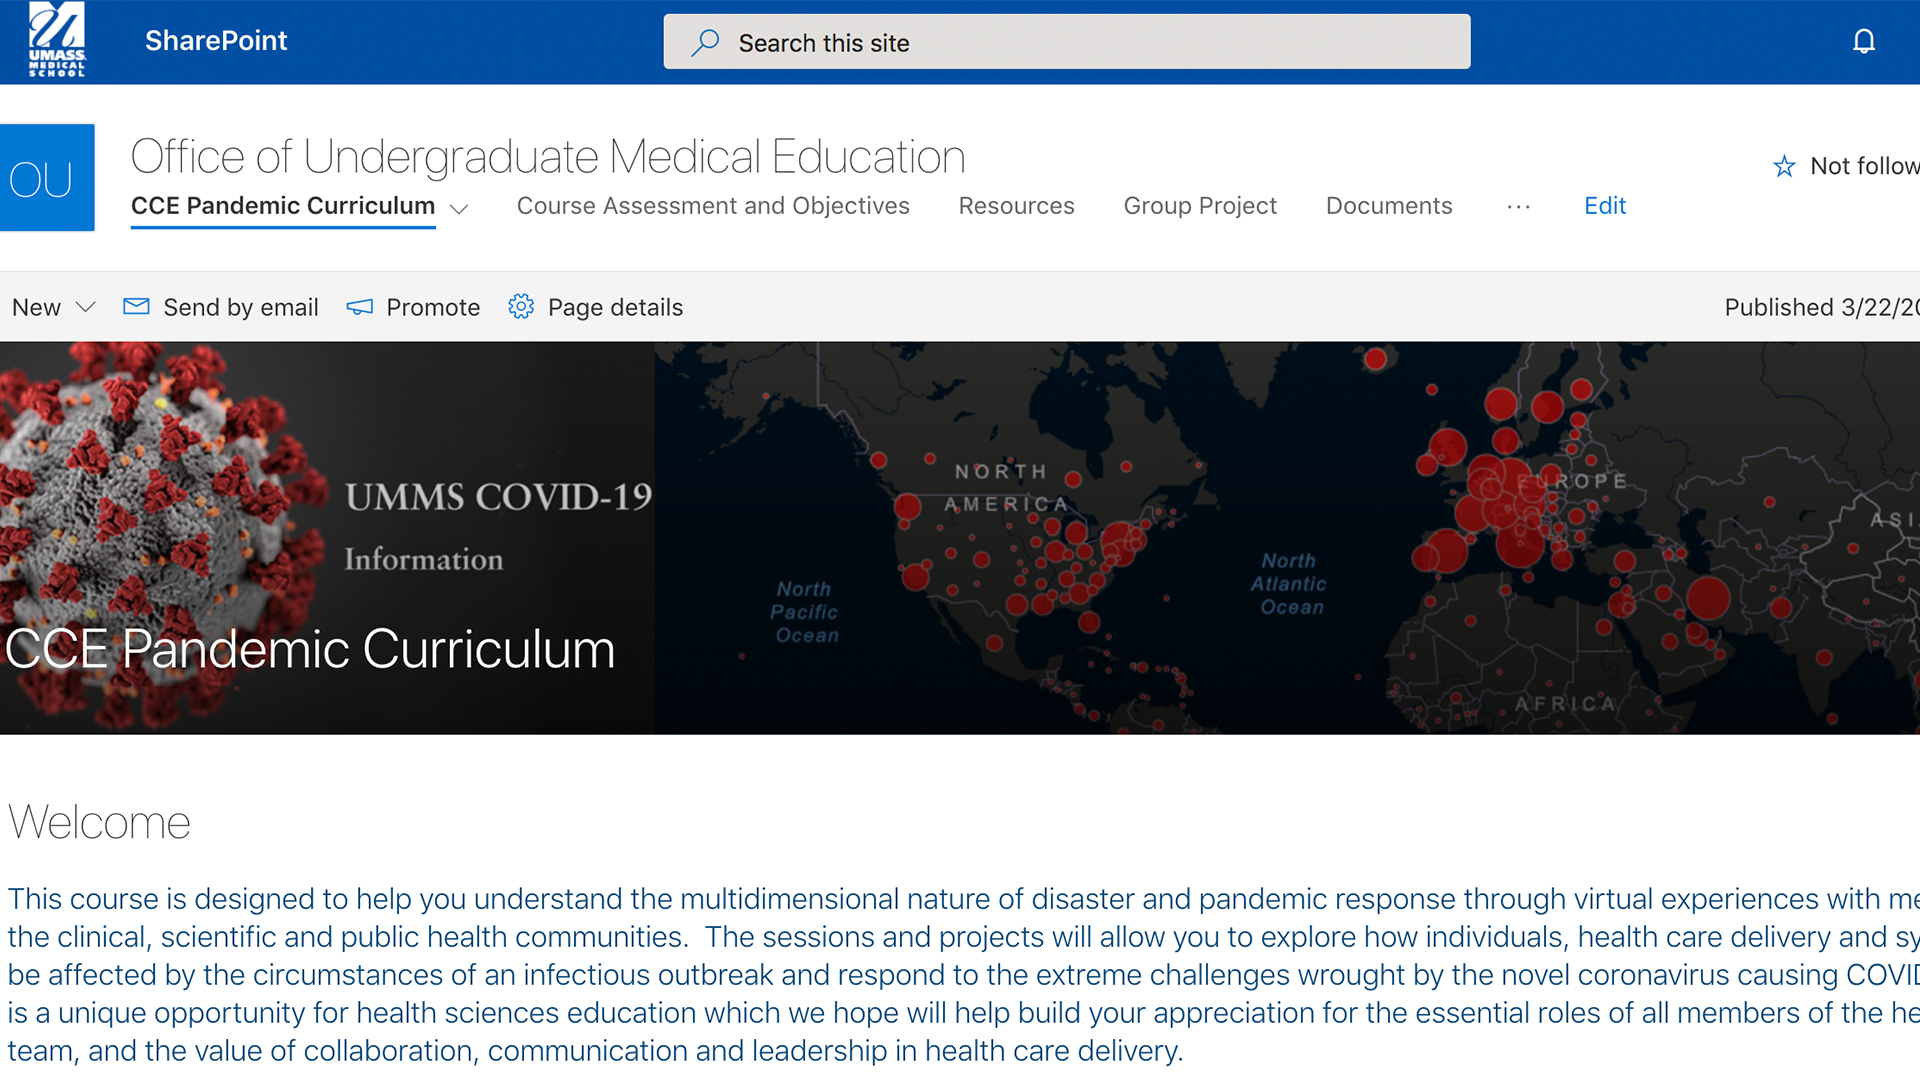This screenshot has width=1920, height=1080.
Task: Select the Documents navigation item
Action: coord(1389,206)
